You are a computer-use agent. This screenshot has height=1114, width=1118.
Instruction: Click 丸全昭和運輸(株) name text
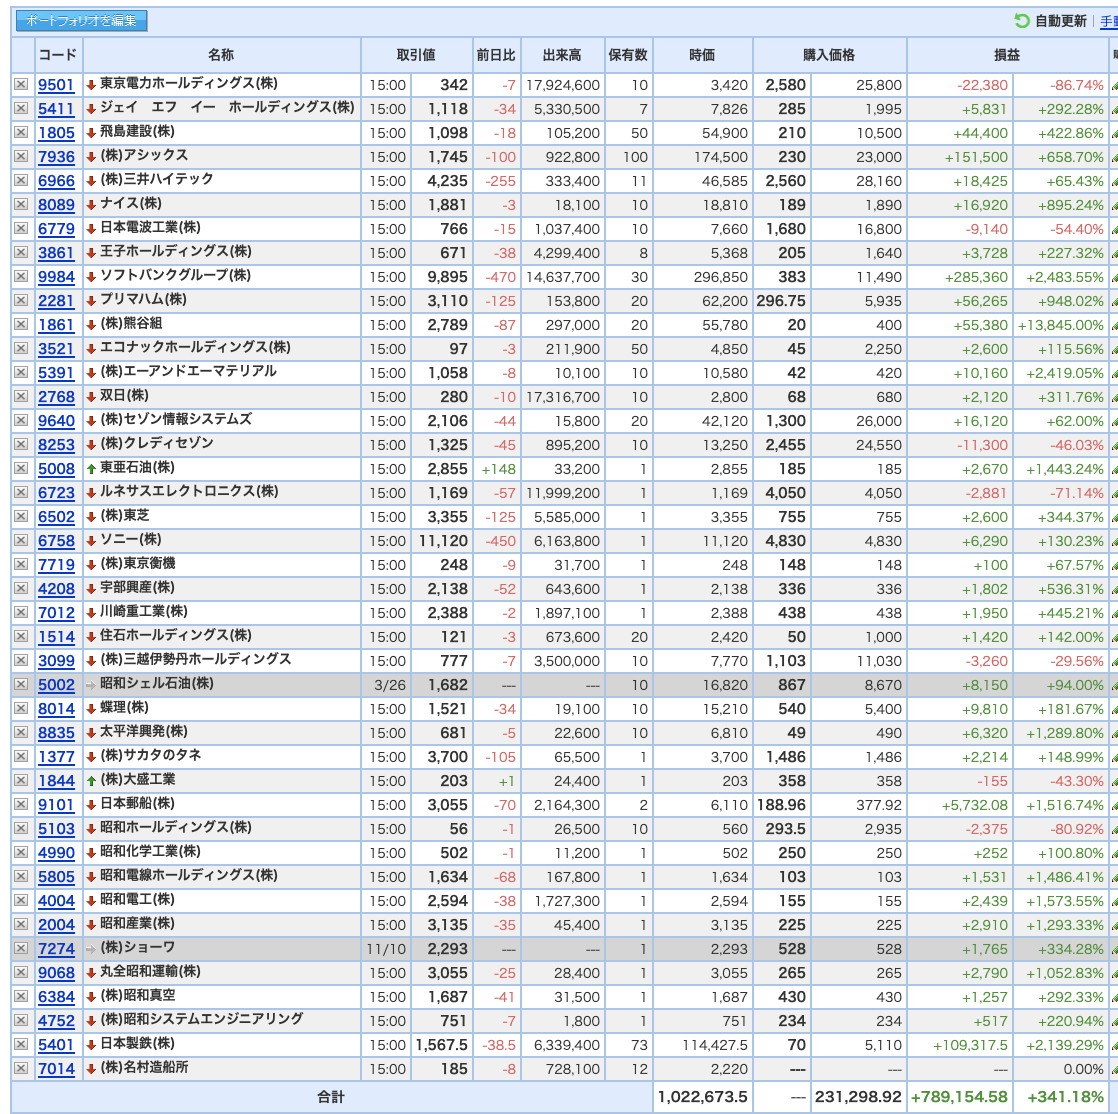[x=150, y=971]
